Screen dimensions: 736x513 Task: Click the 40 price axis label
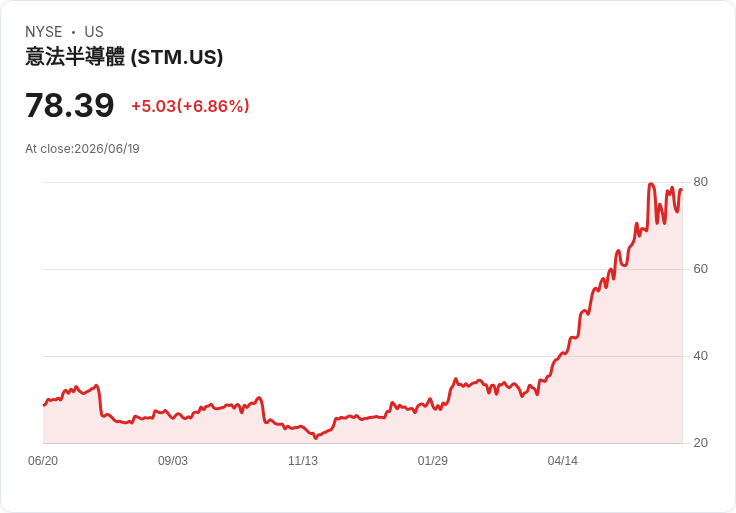tap(700, 356)
